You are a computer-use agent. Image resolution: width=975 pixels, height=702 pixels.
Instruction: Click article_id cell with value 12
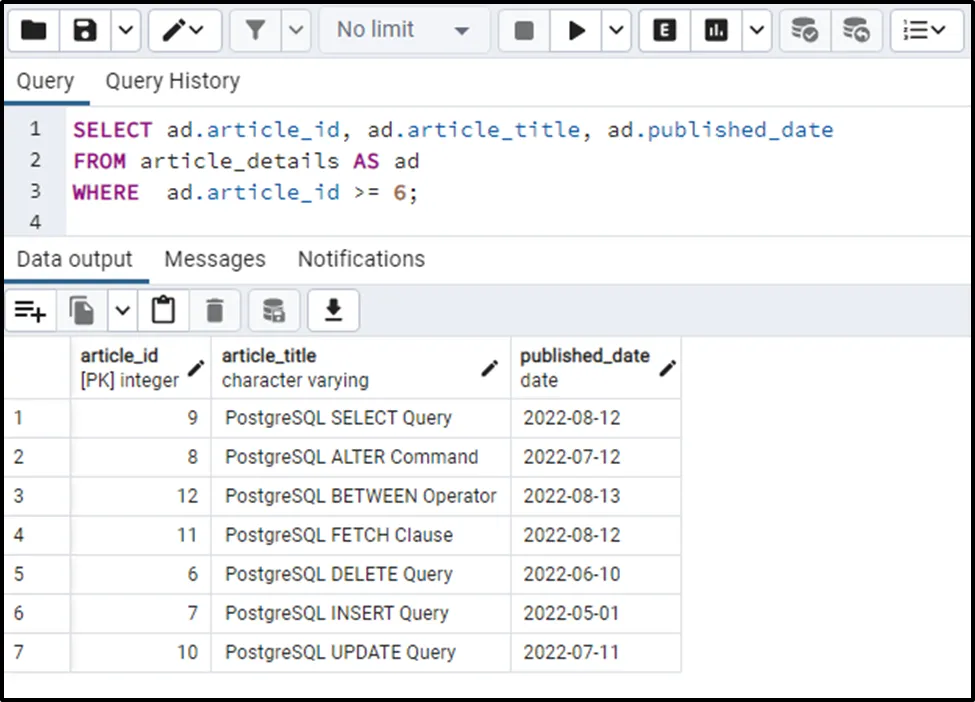pyautogui.click(x=141, y=496)
